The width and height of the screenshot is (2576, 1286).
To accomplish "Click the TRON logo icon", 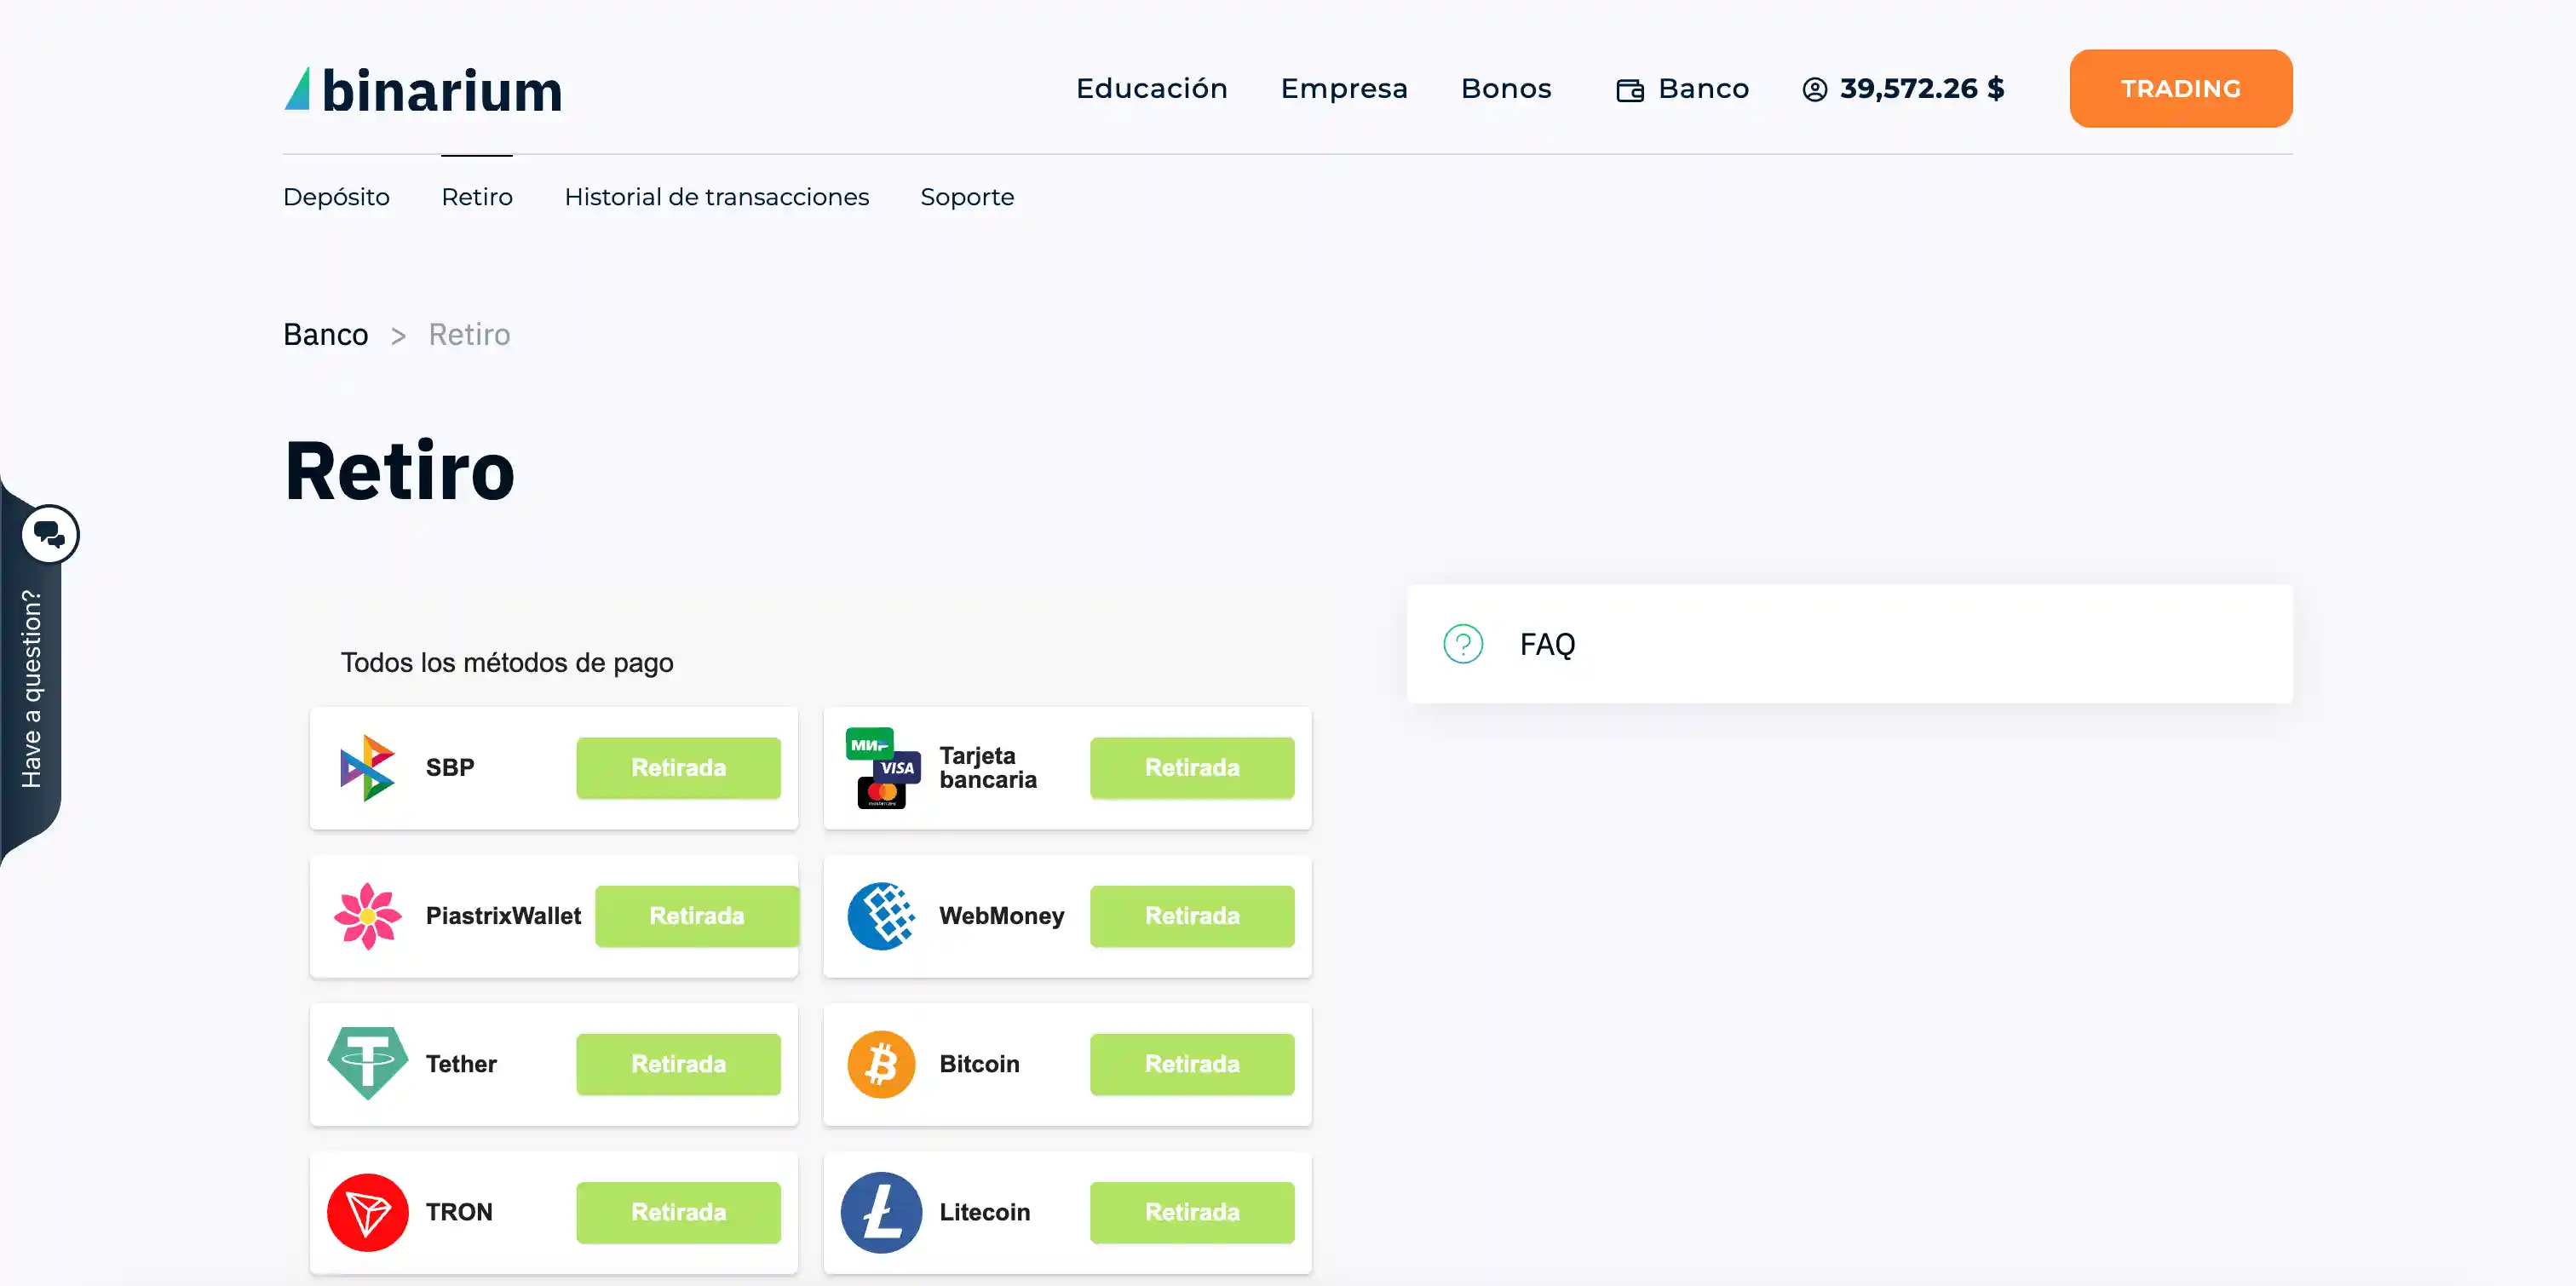I will pyautogui.click(x=367, y=1212).
